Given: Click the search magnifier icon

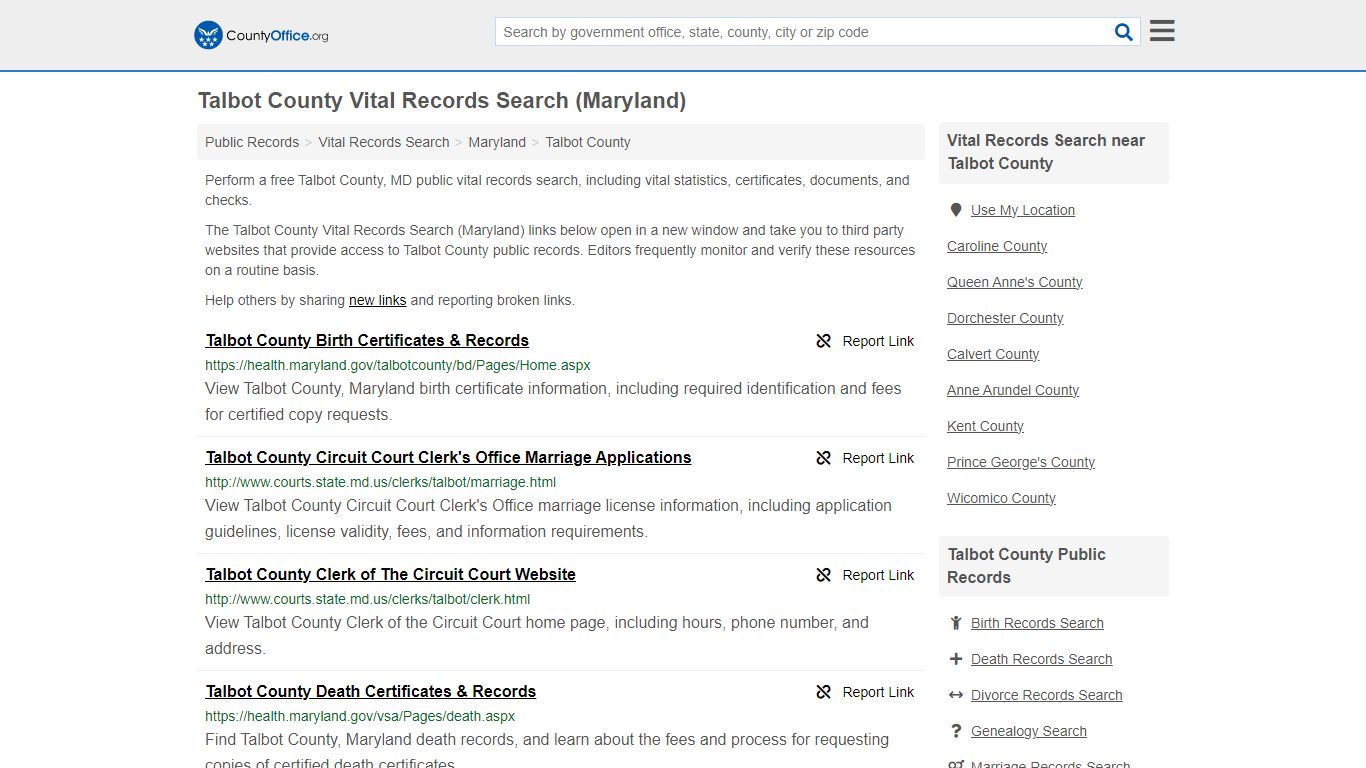Looking at the screenshot, I should coord(1124,32).
